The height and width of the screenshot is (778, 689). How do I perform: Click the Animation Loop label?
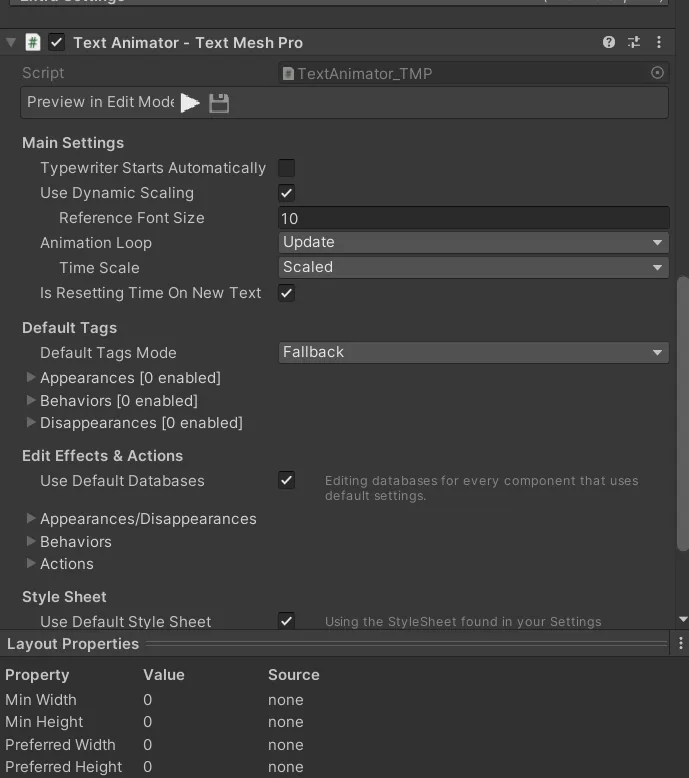point(96,243)
